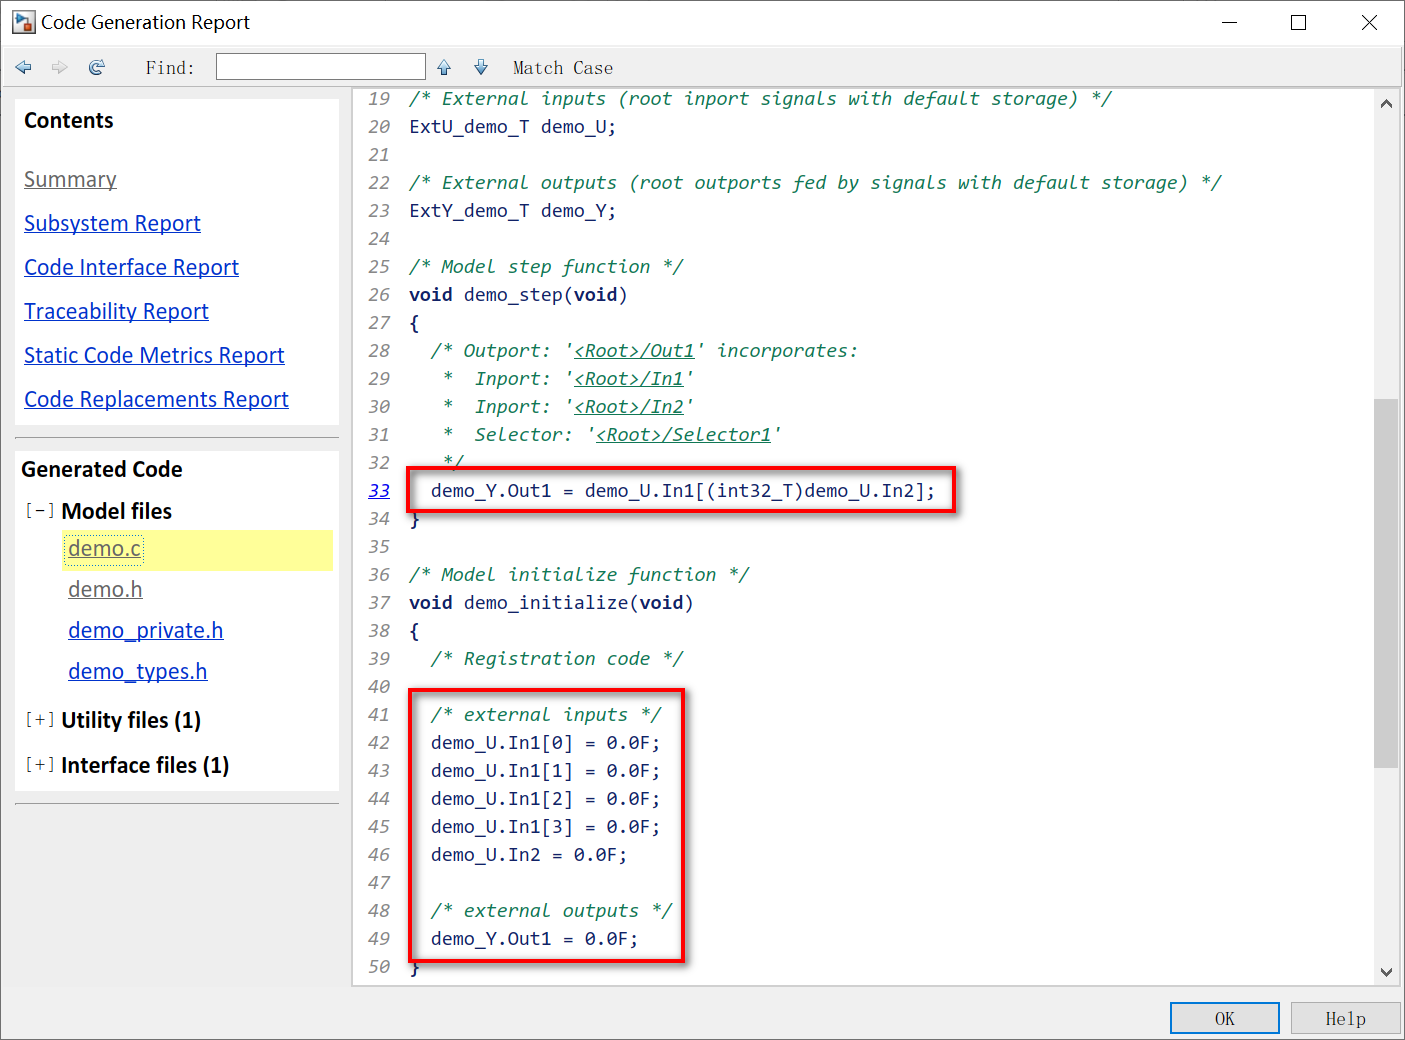
Task: Expand the Utility files section
Action: (x=39, y=719)
